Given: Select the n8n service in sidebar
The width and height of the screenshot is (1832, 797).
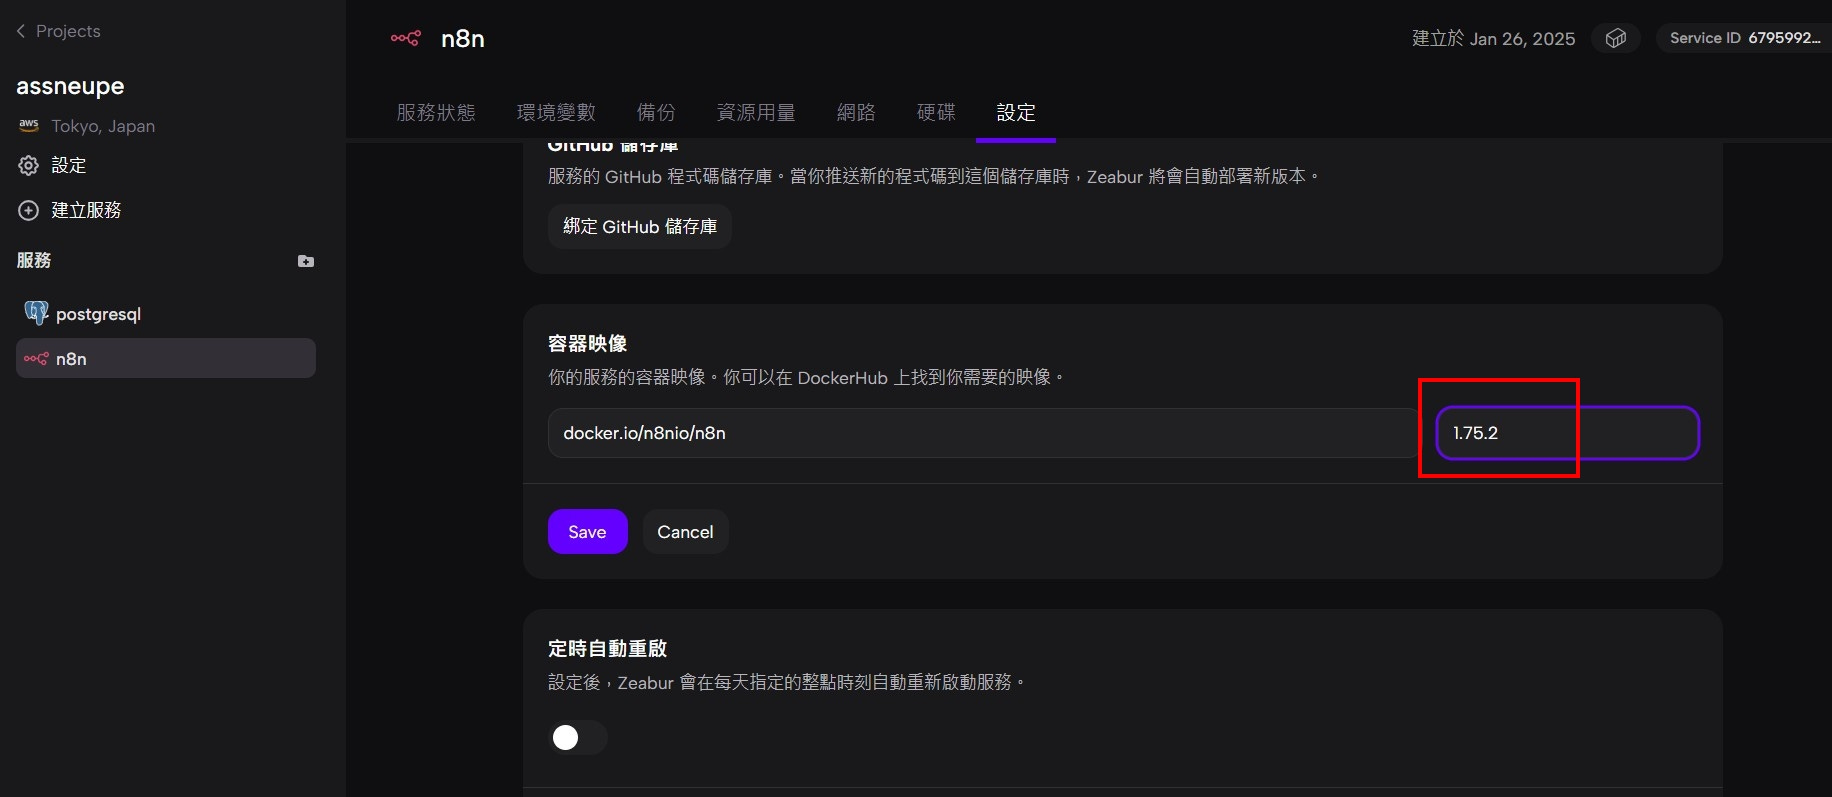Looking at the screenshot, I should click(166, 358).
